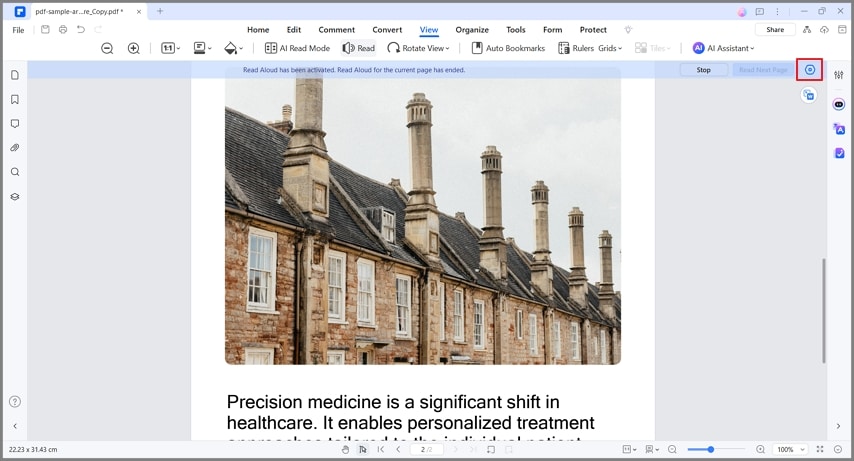This screenshot has height=461, width=854.
Task: Open the page thumbnails panel
Action: 15,75
